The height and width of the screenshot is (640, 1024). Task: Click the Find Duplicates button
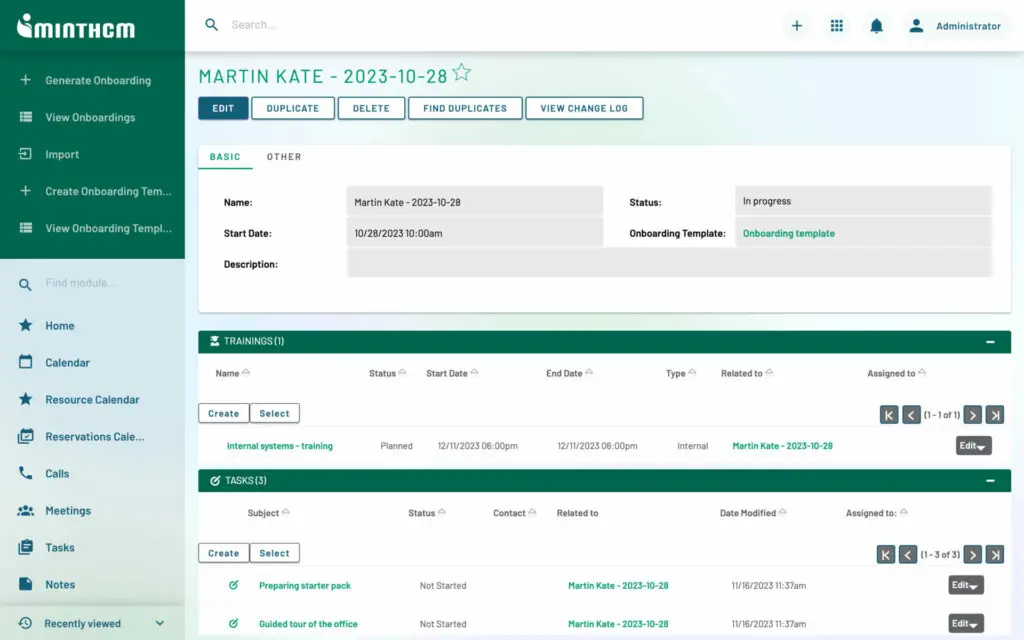tap(464, 107)
